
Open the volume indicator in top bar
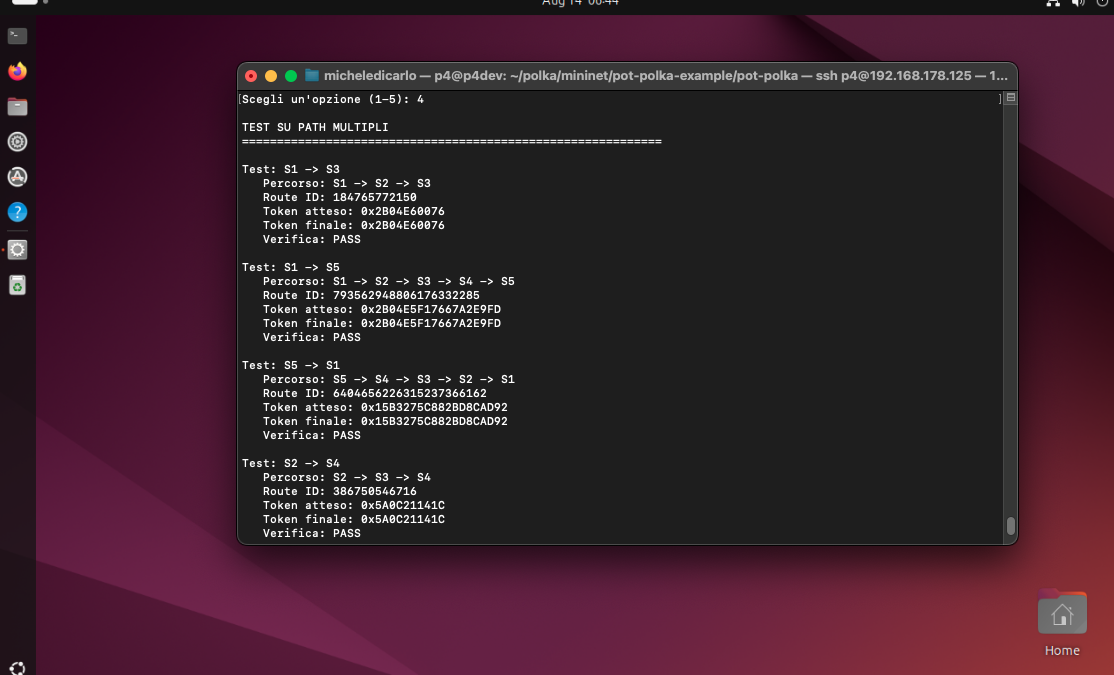(1078, 3)
